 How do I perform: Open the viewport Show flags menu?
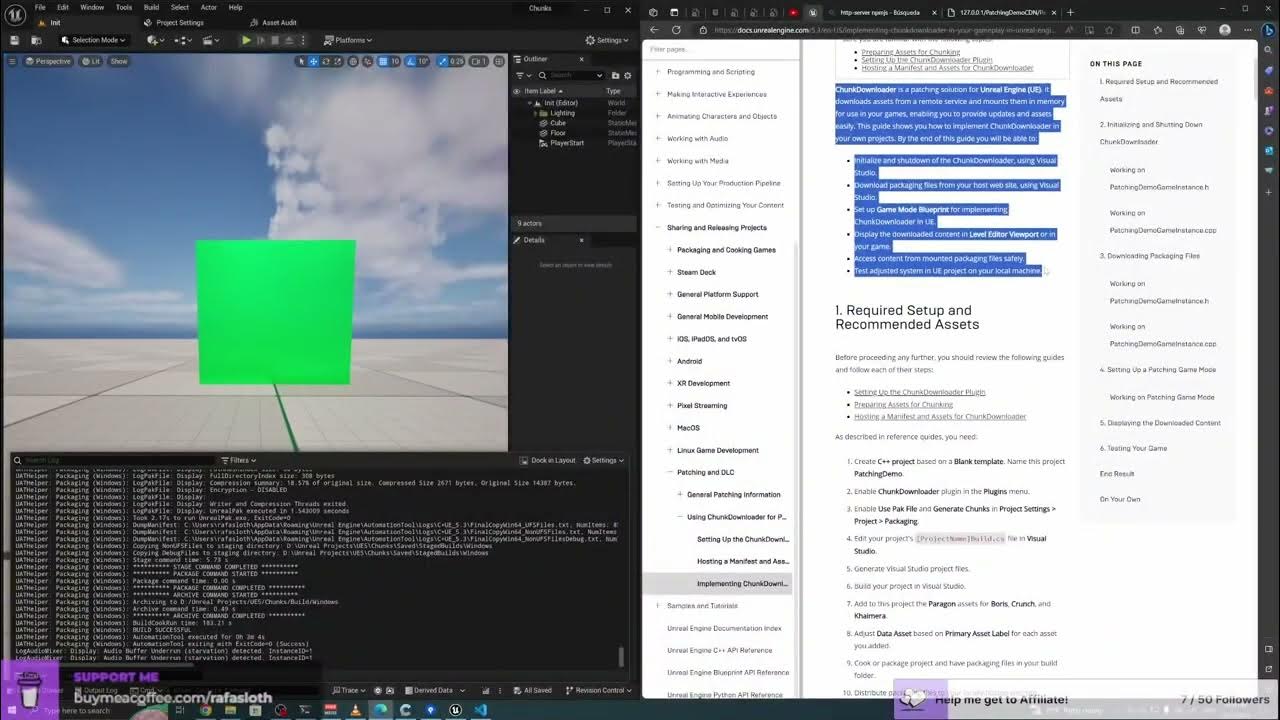119,61
